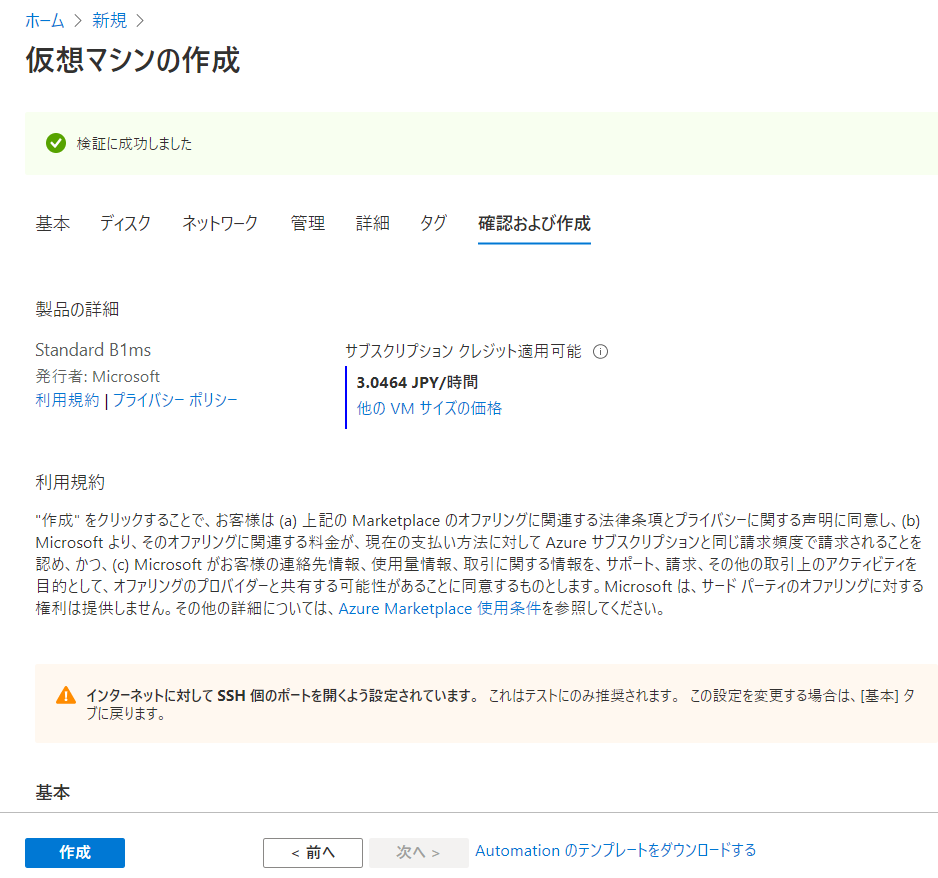The height and width of the screenshot is (878, 938).
Task: Click the 作成 button to create the VM
Action: click(x=74, y=852)
